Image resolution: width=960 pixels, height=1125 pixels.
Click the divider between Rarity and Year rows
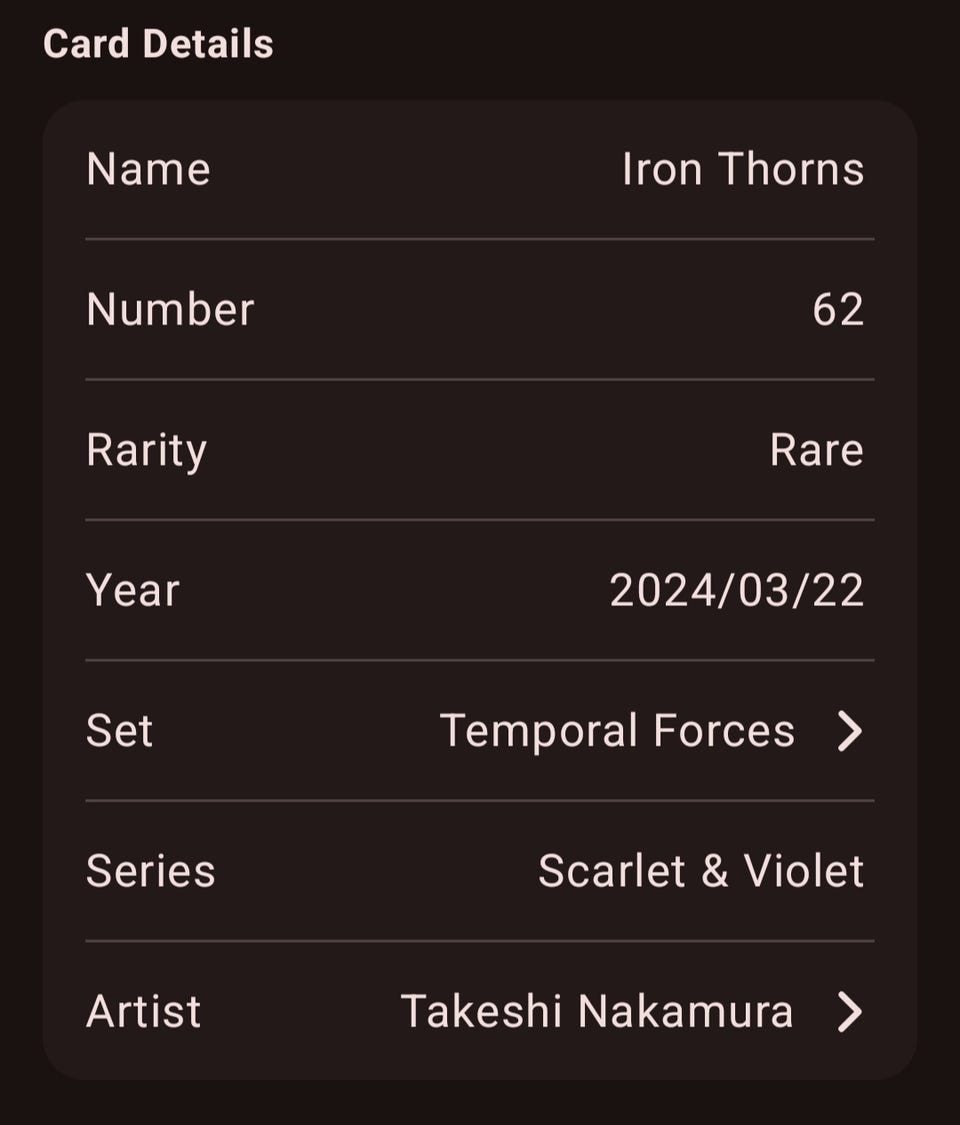[x=480, y=520]
